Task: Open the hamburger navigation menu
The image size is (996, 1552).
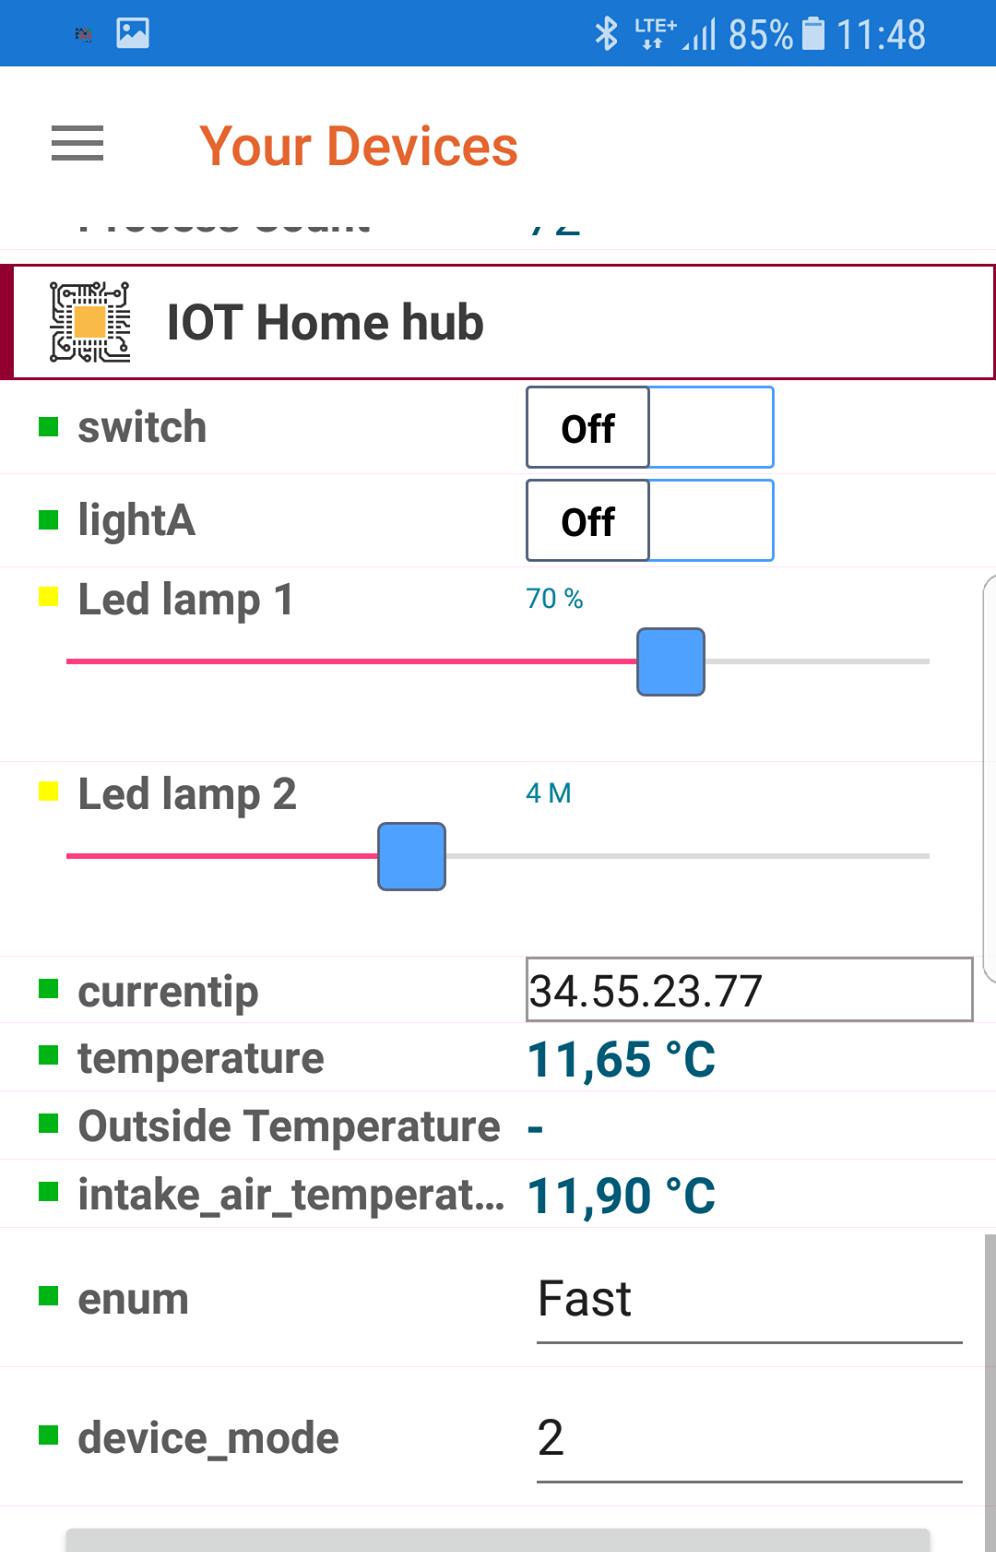Action: pos(77,143)
